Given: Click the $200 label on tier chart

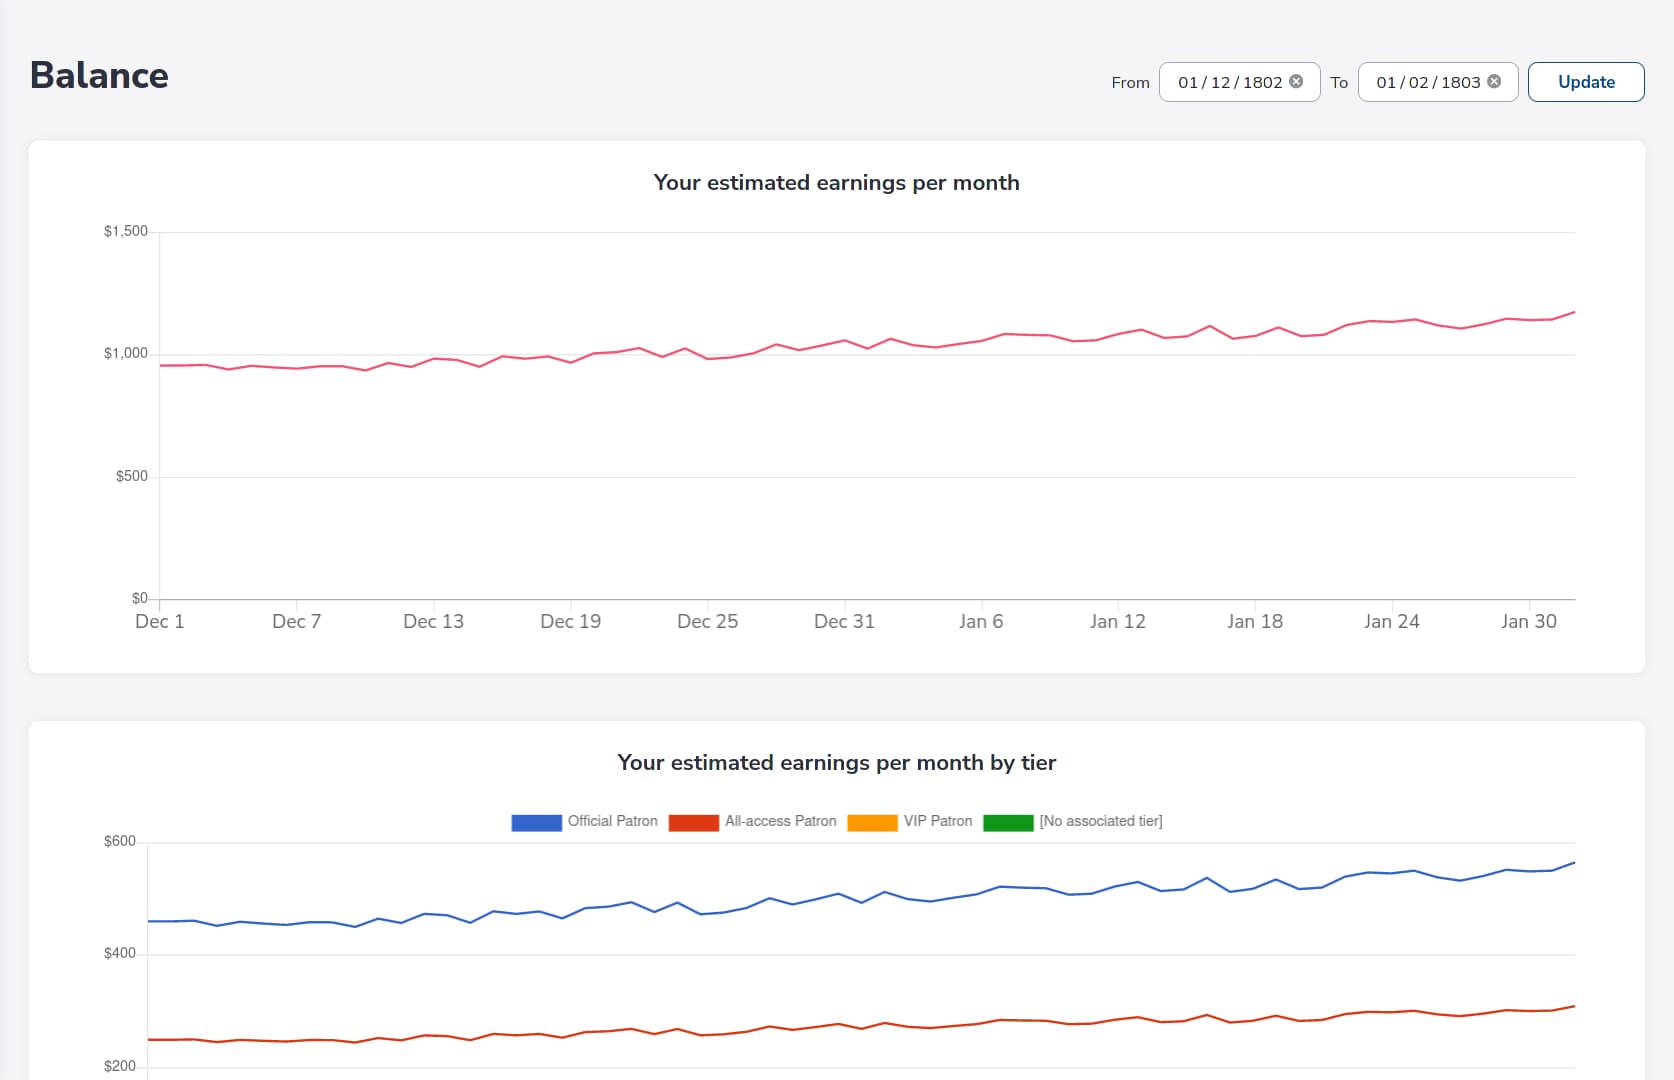Looking at the screenshot, I should pos(120,1066).
